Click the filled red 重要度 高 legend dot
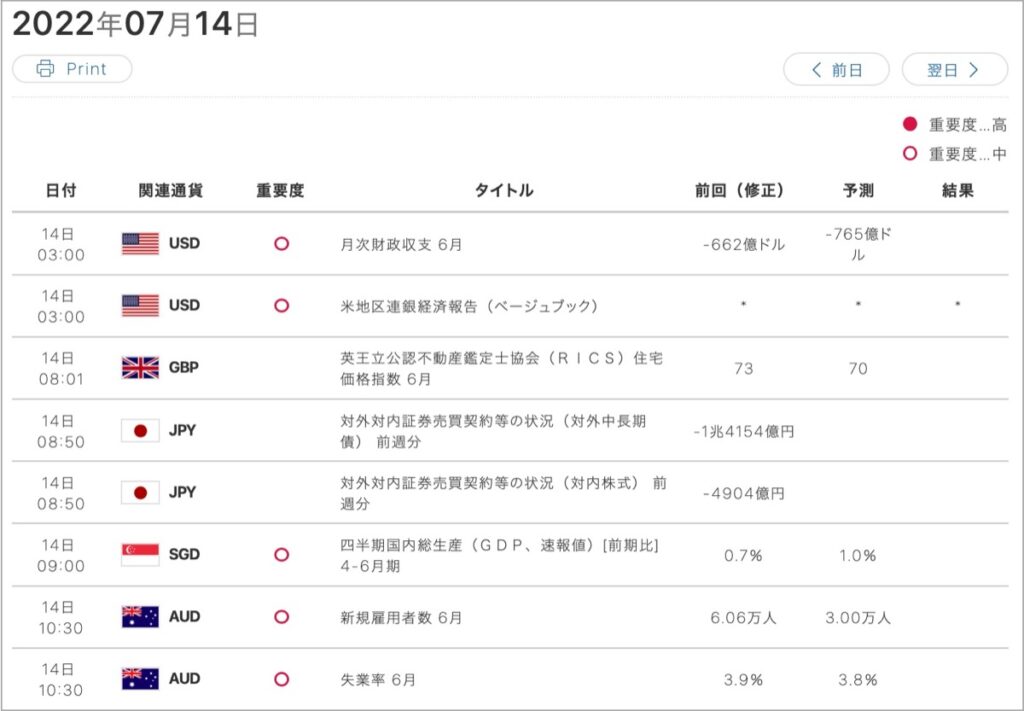Viewport: 1024px width, 711px height. tap(910, 123)
